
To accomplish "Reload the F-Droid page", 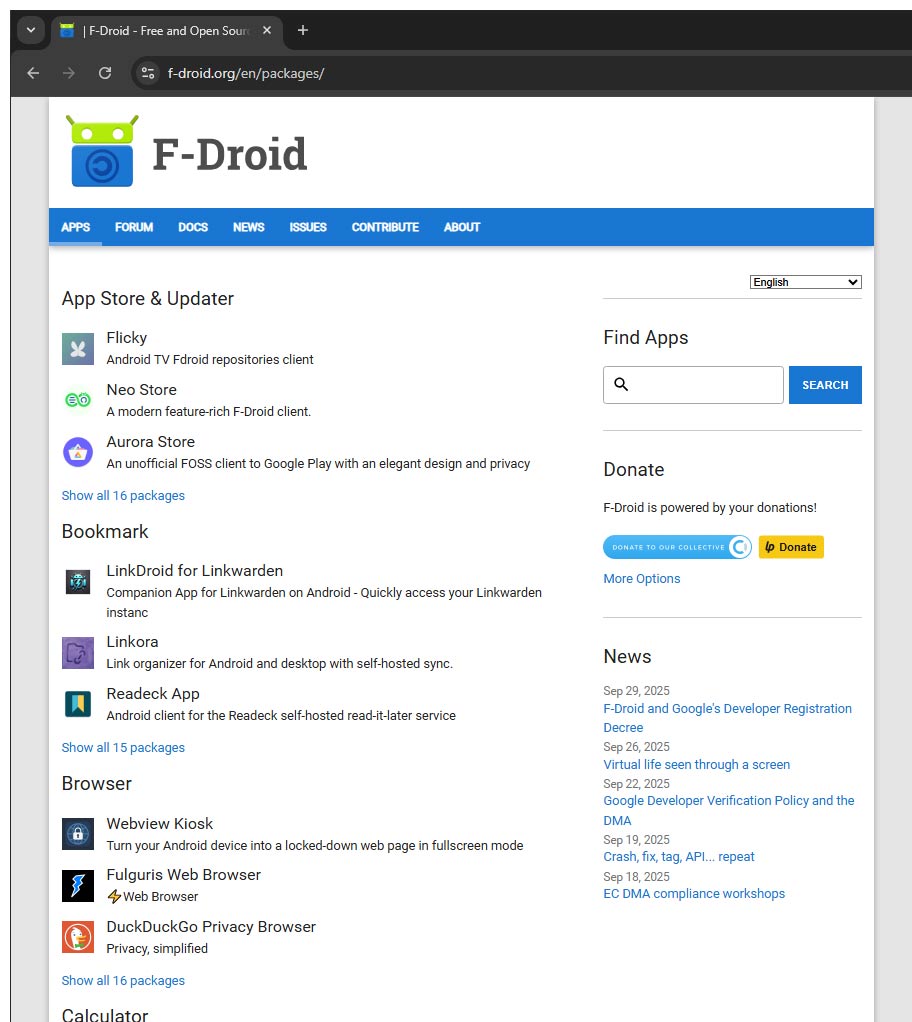I will pyautogui.click(x=105, y=73).
